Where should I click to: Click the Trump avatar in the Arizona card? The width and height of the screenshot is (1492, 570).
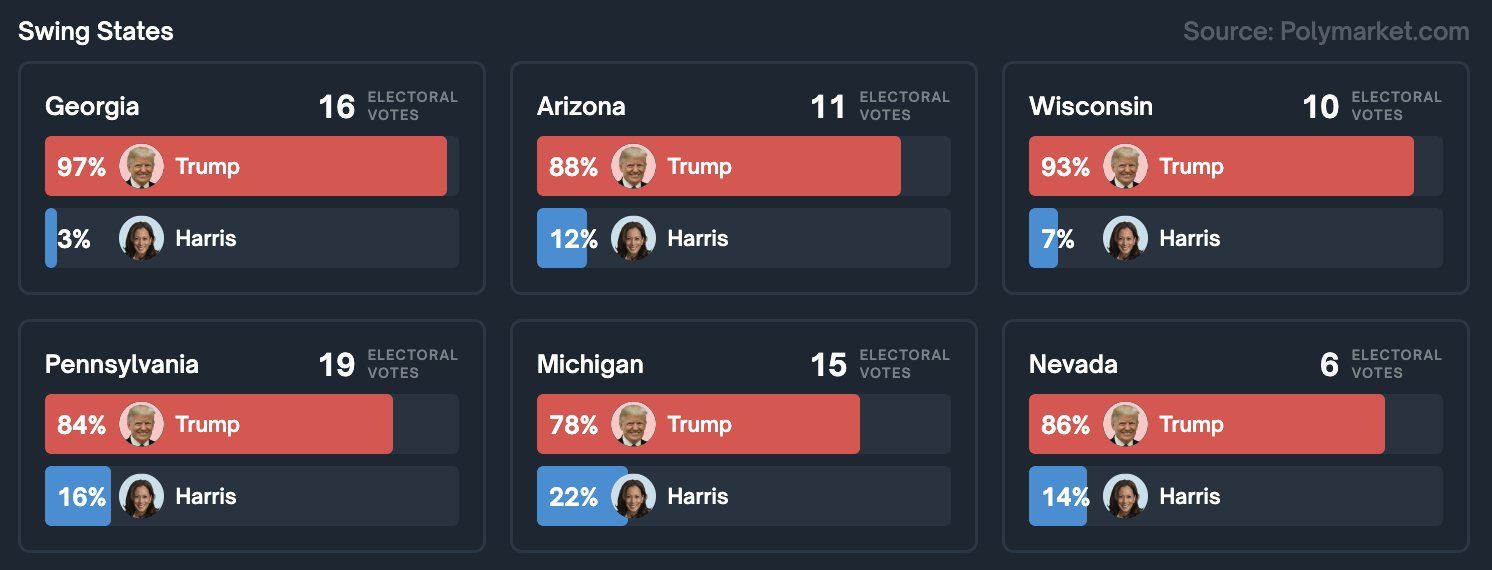tap(633, 166)
